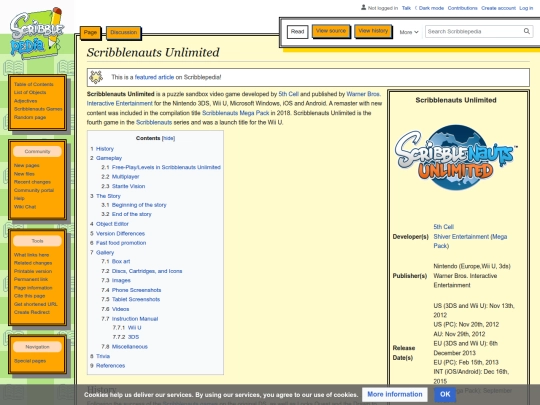Viewport: 540px width, 405px height.
Task: Open Community portal
Action: pos(34,190)
